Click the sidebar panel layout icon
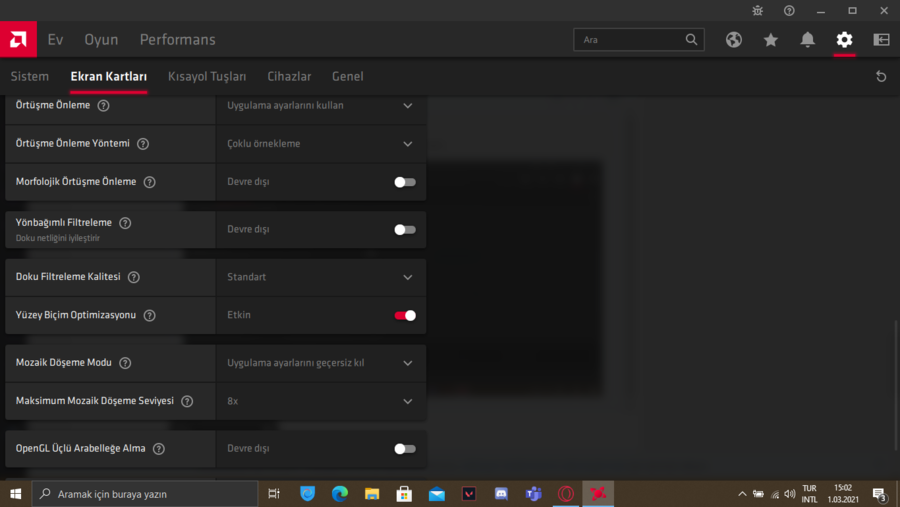The image size is (900, 507). click(x=881, y=40)
